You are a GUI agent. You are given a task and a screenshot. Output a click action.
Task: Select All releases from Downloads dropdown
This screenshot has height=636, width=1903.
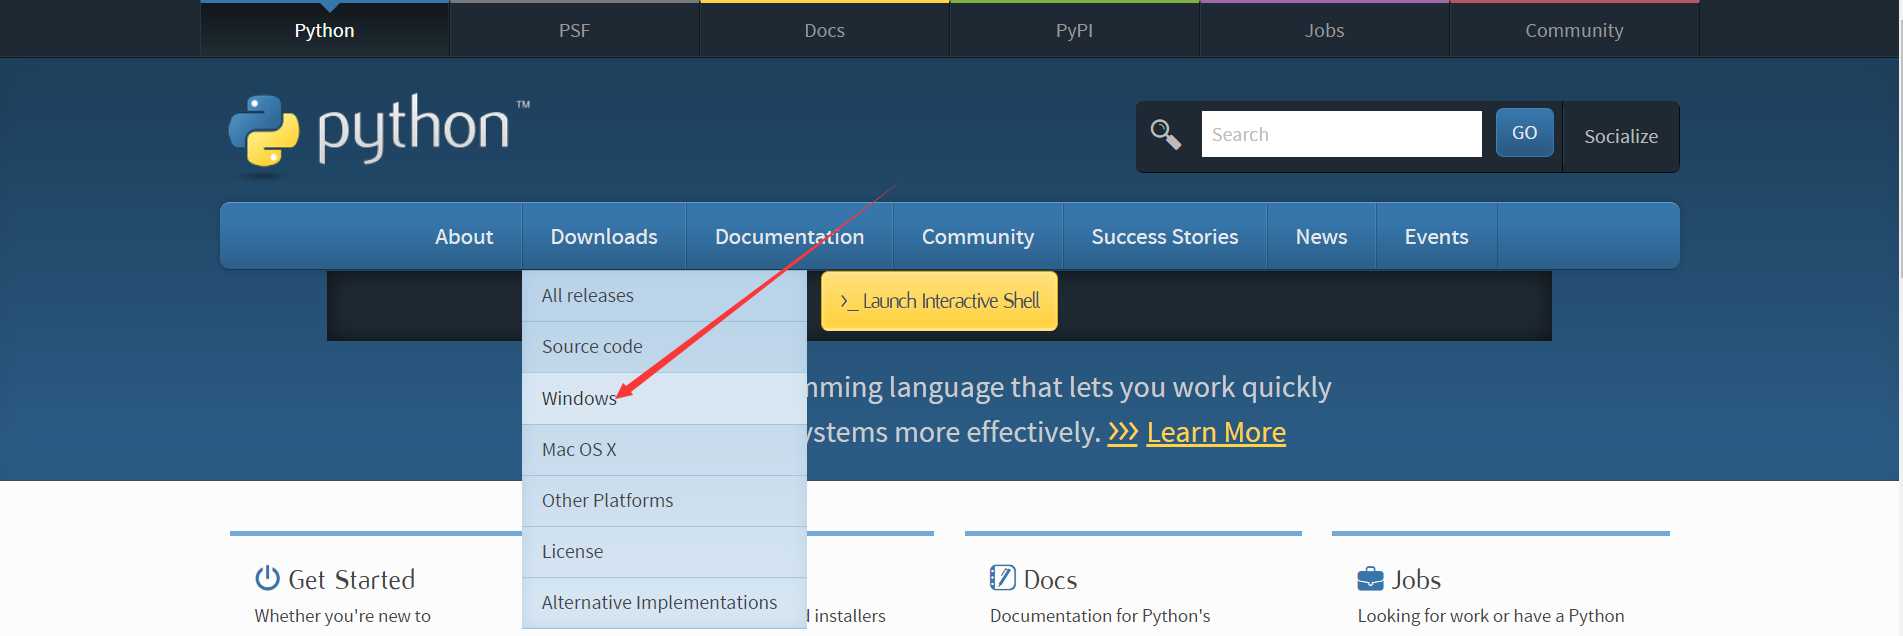[x=664, y=296]
